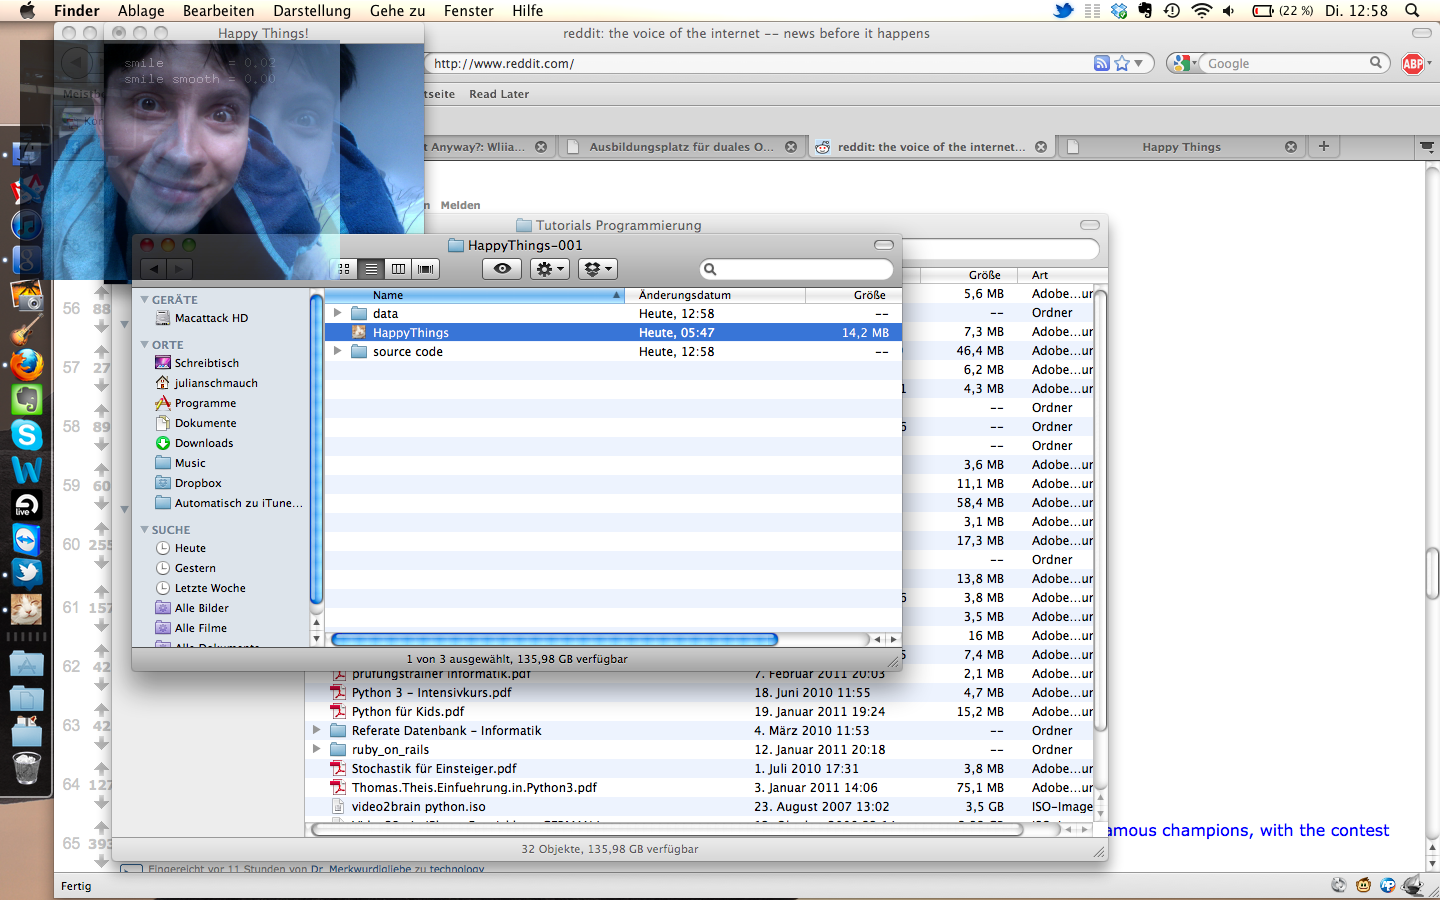Switch Finder to column view

click(398, 269)
